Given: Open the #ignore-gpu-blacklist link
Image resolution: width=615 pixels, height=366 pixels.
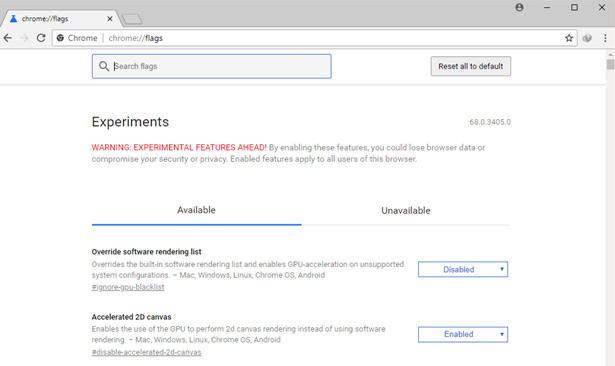Looking at the screenshot, I should (x=128, y=287).
